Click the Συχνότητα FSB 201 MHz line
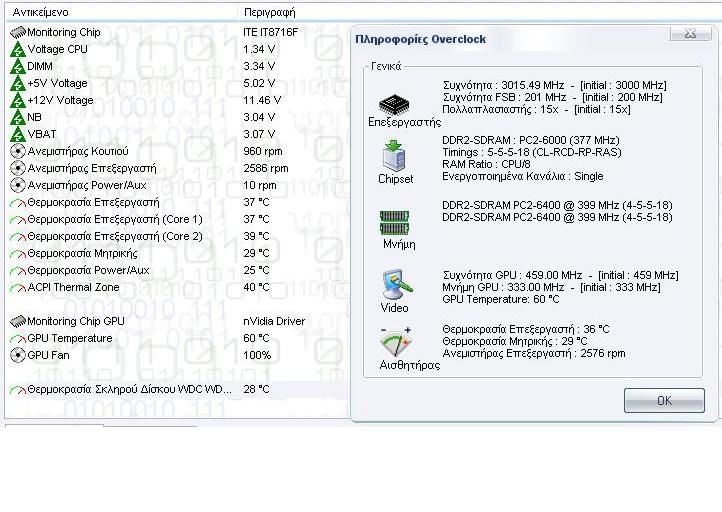 point(553,97)
